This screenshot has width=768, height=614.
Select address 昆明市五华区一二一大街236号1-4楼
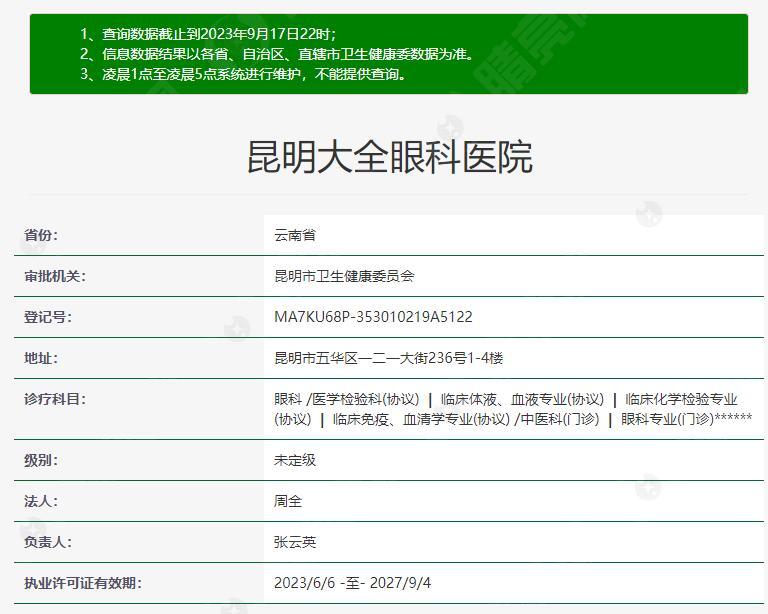click(388, 358)
